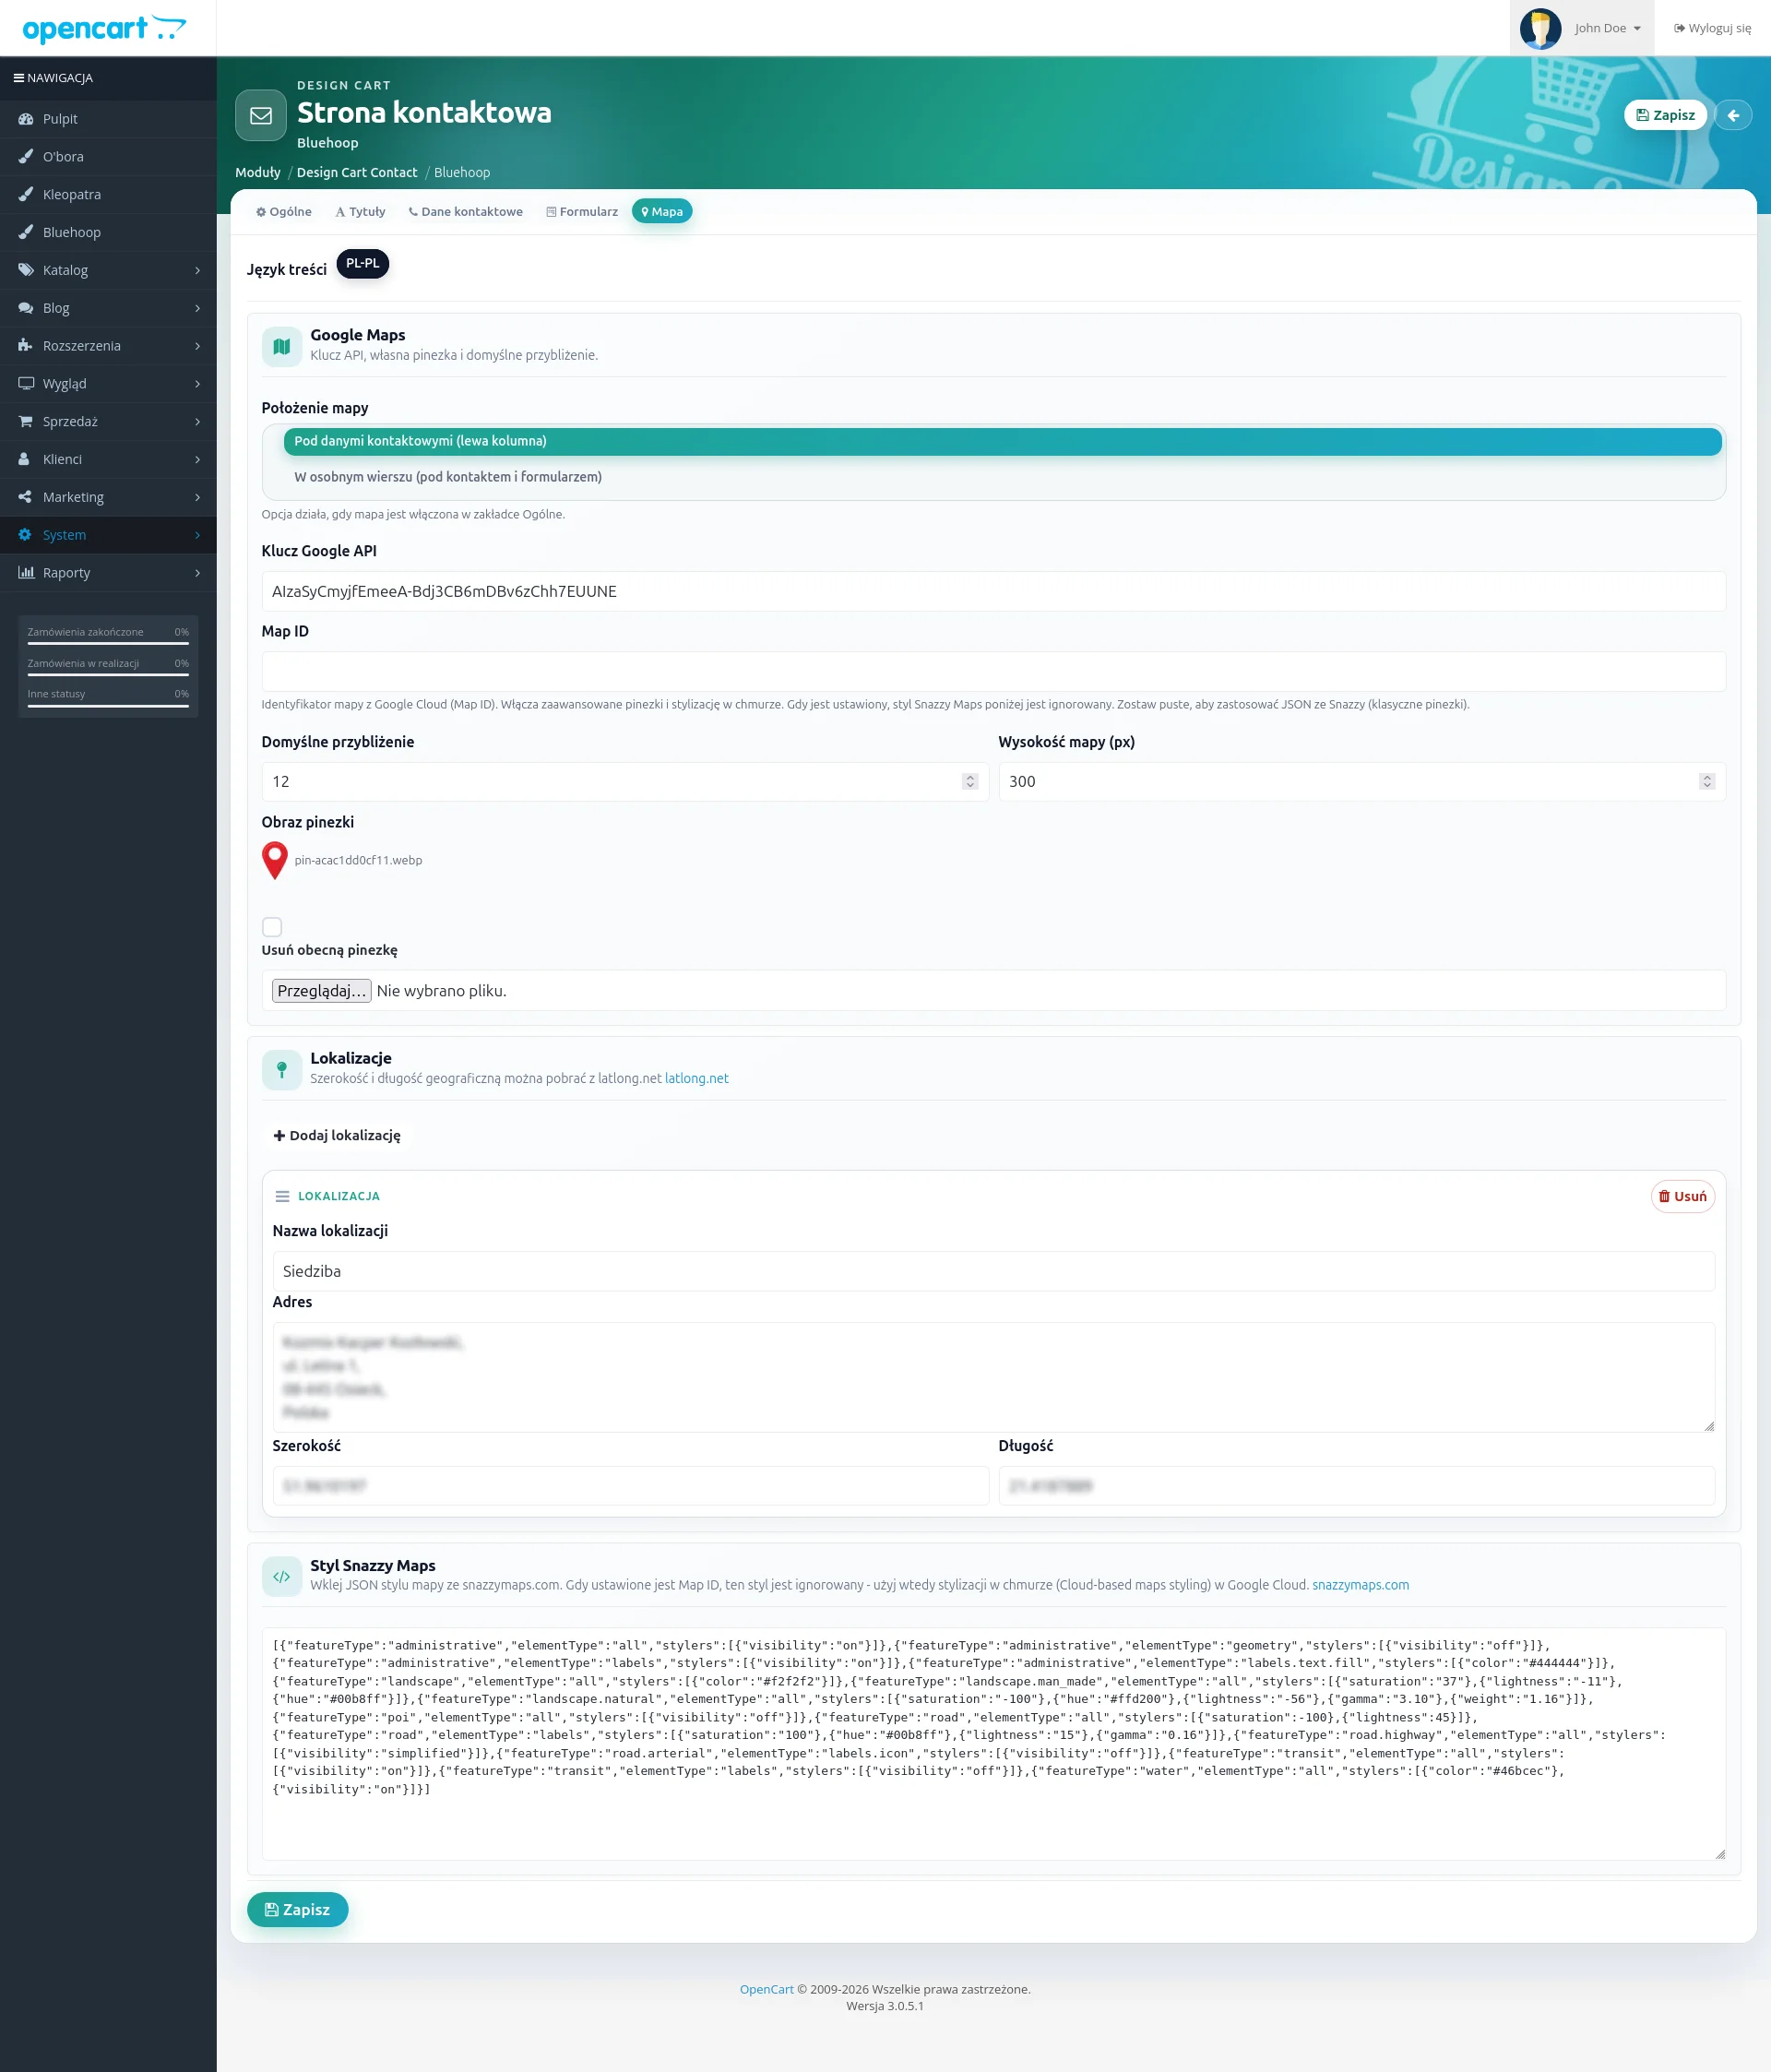This screenshot has width=1771, height=2072.
Task: Click the O'bora brush icon
Action: point(26,157)
